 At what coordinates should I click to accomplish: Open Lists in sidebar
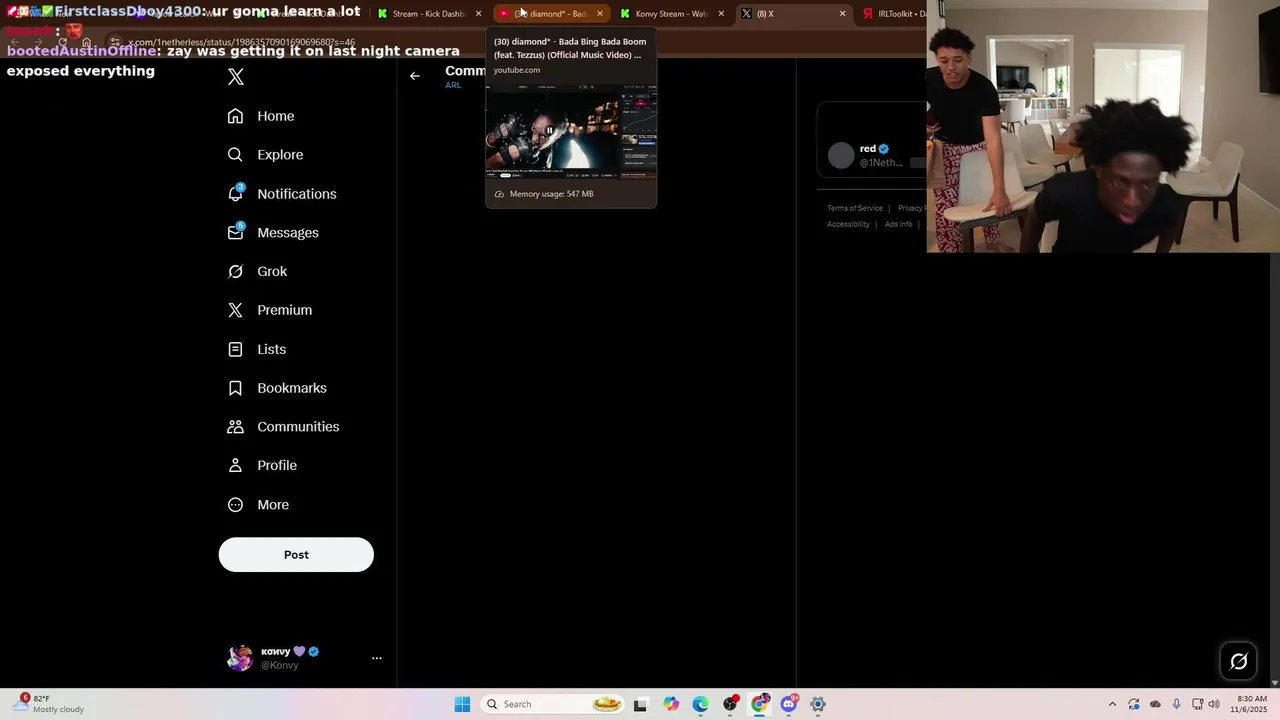tap(271, 349)
